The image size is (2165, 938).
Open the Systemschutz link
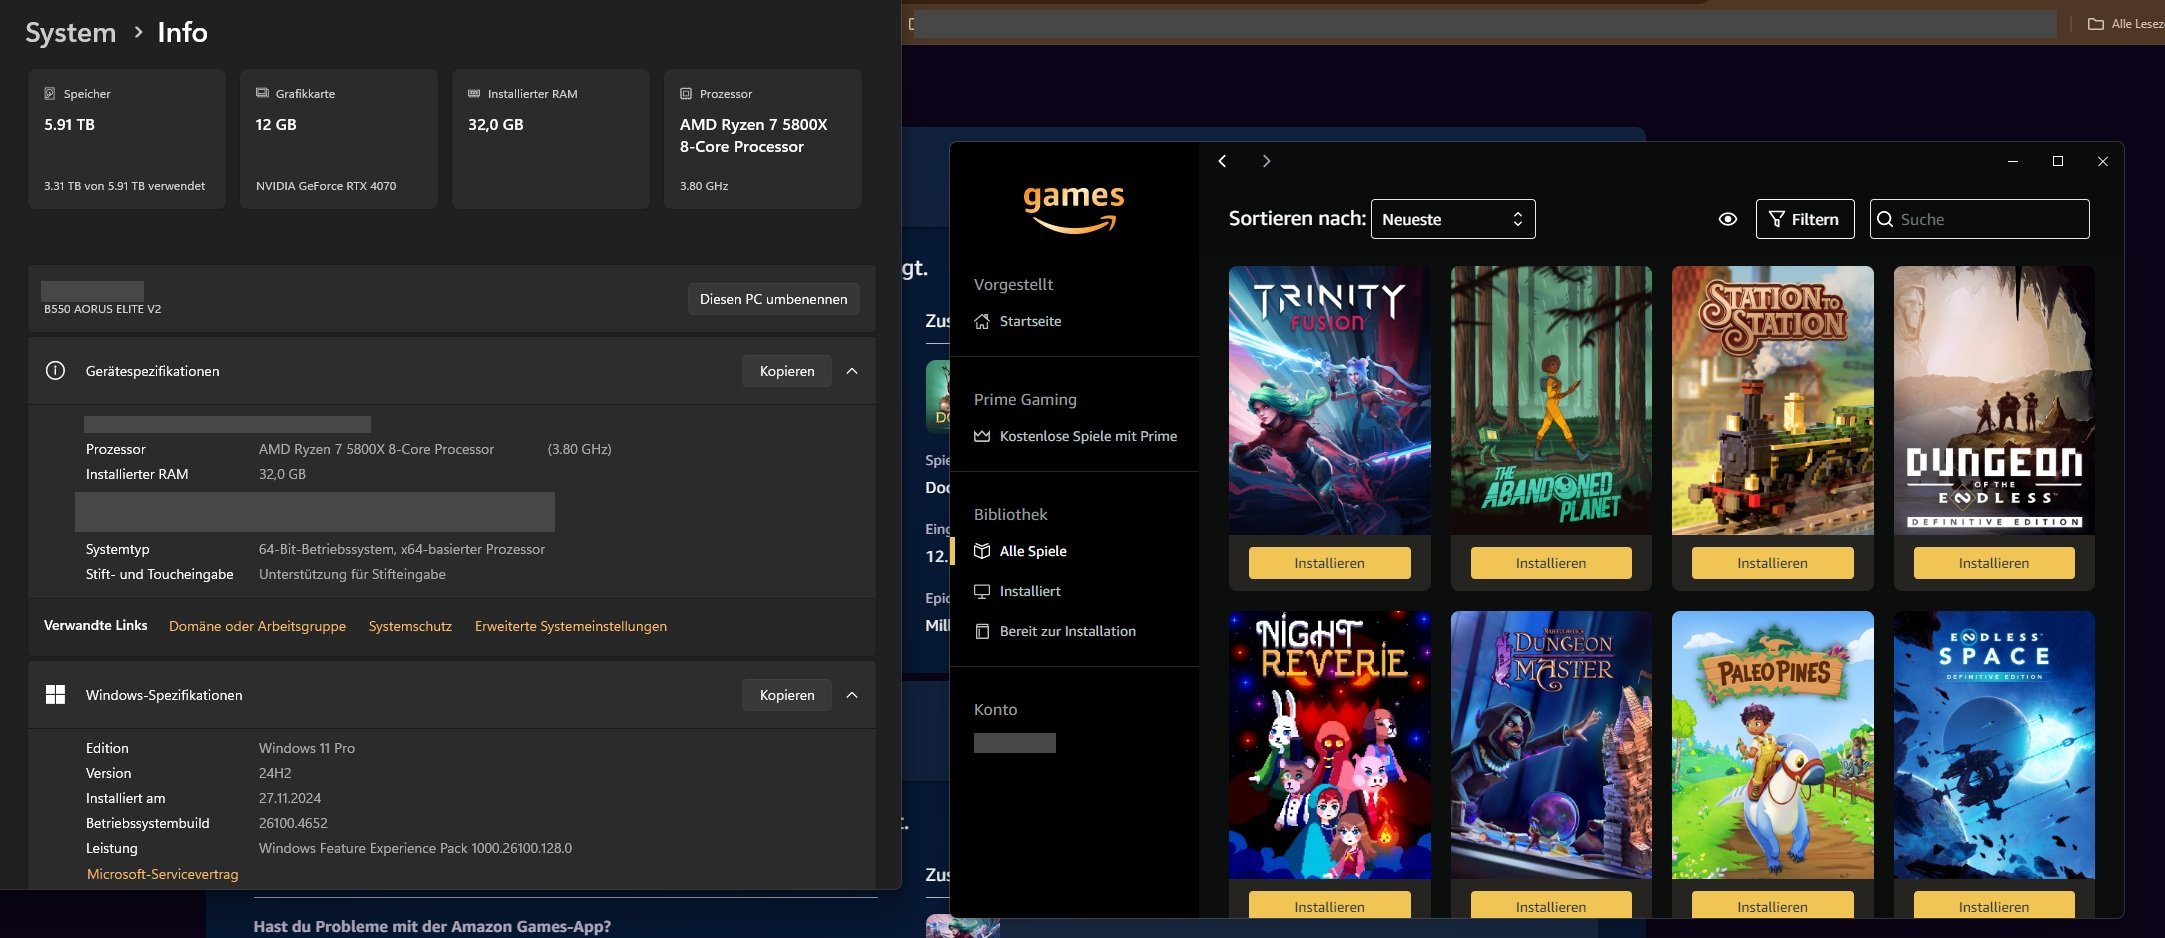(410, 626)
